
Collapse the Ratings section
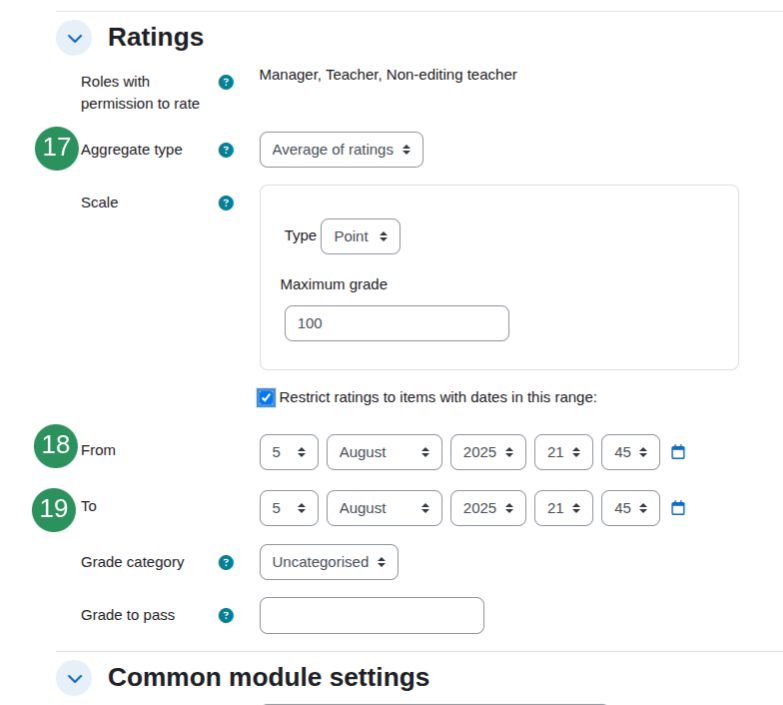[x=74, y=38]
